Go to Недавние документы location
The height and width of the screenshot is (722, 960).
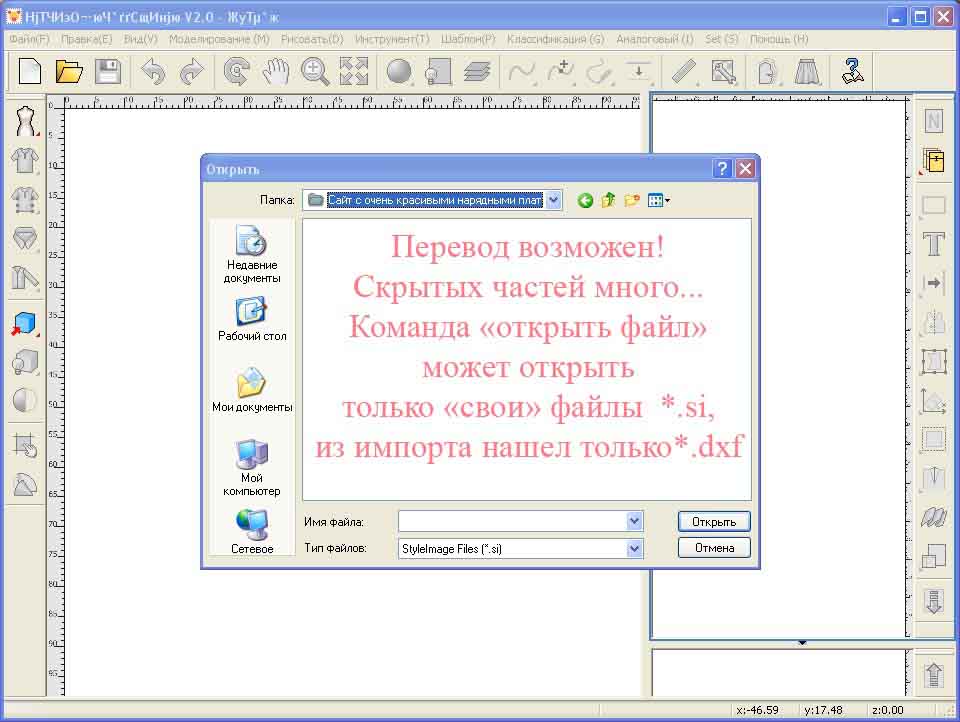click(252, 254)
